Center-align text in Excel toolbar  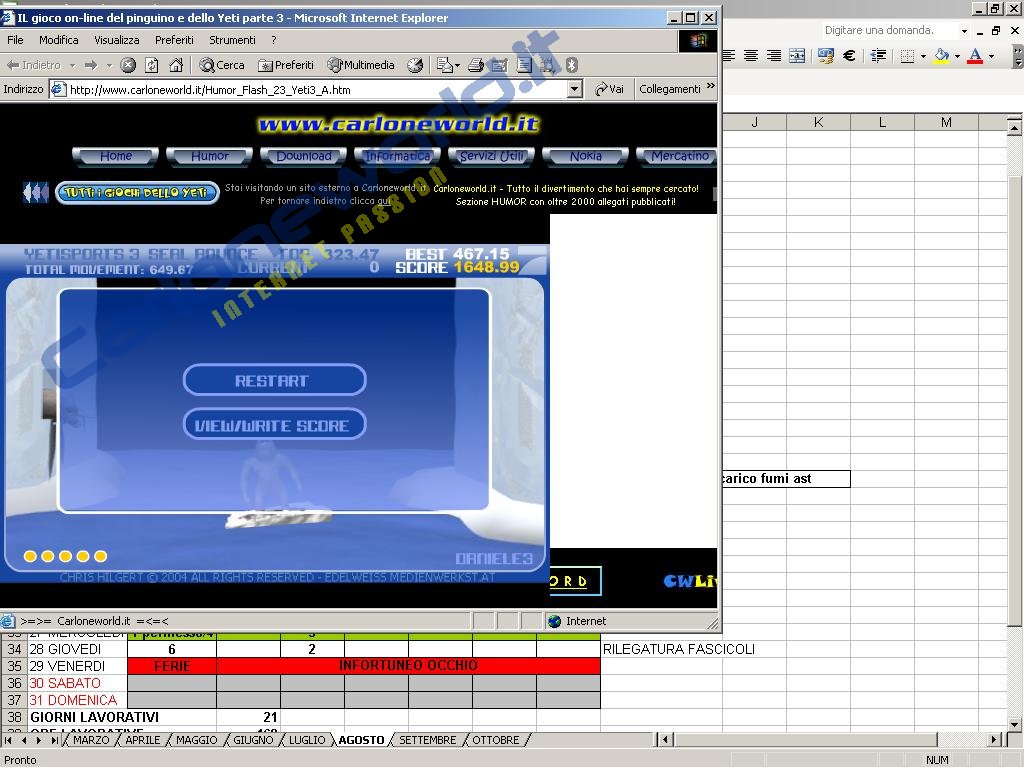(x=751, y=56)
